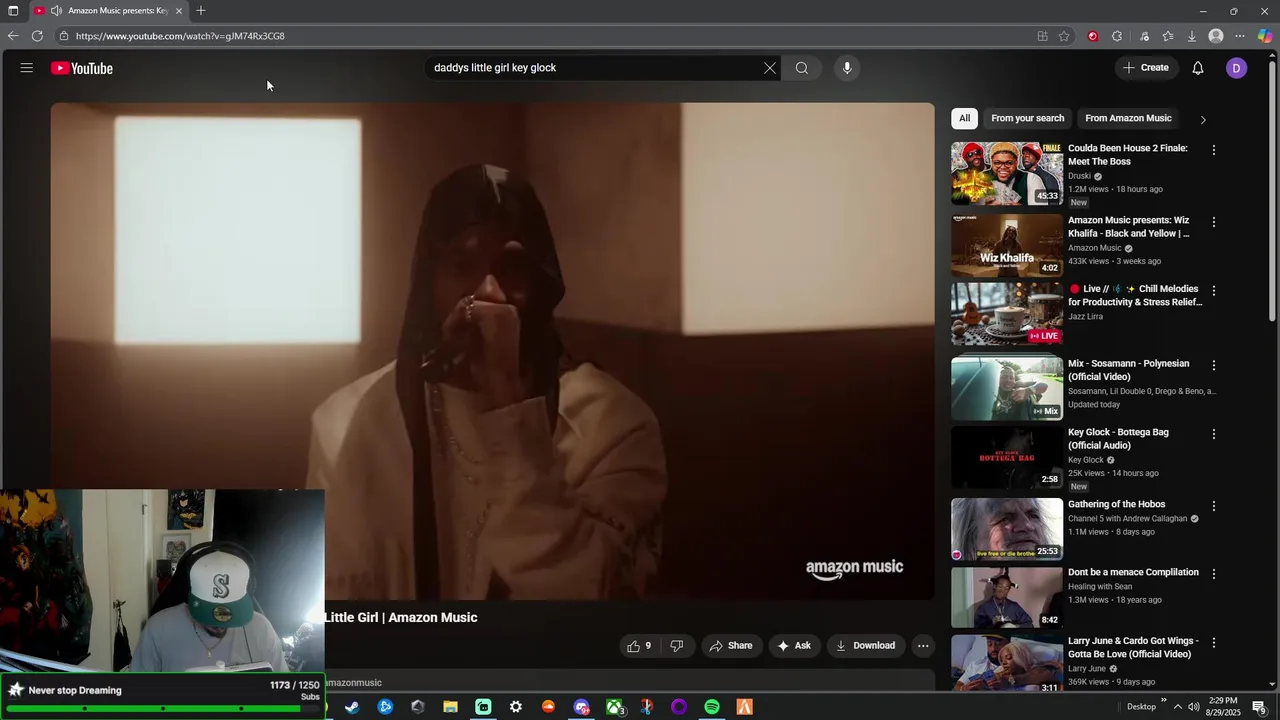The image size is (1280, 720).
Task: Open the Druski channel link
Action: (x=1079, y=176)
